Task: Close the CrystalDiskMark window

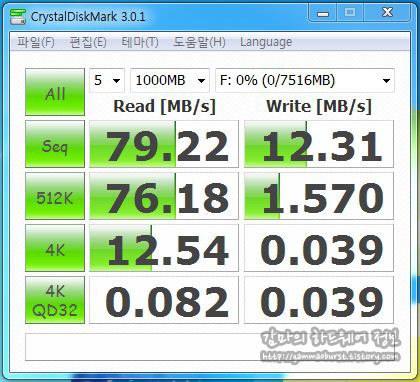Action: [x=387, y=13]
